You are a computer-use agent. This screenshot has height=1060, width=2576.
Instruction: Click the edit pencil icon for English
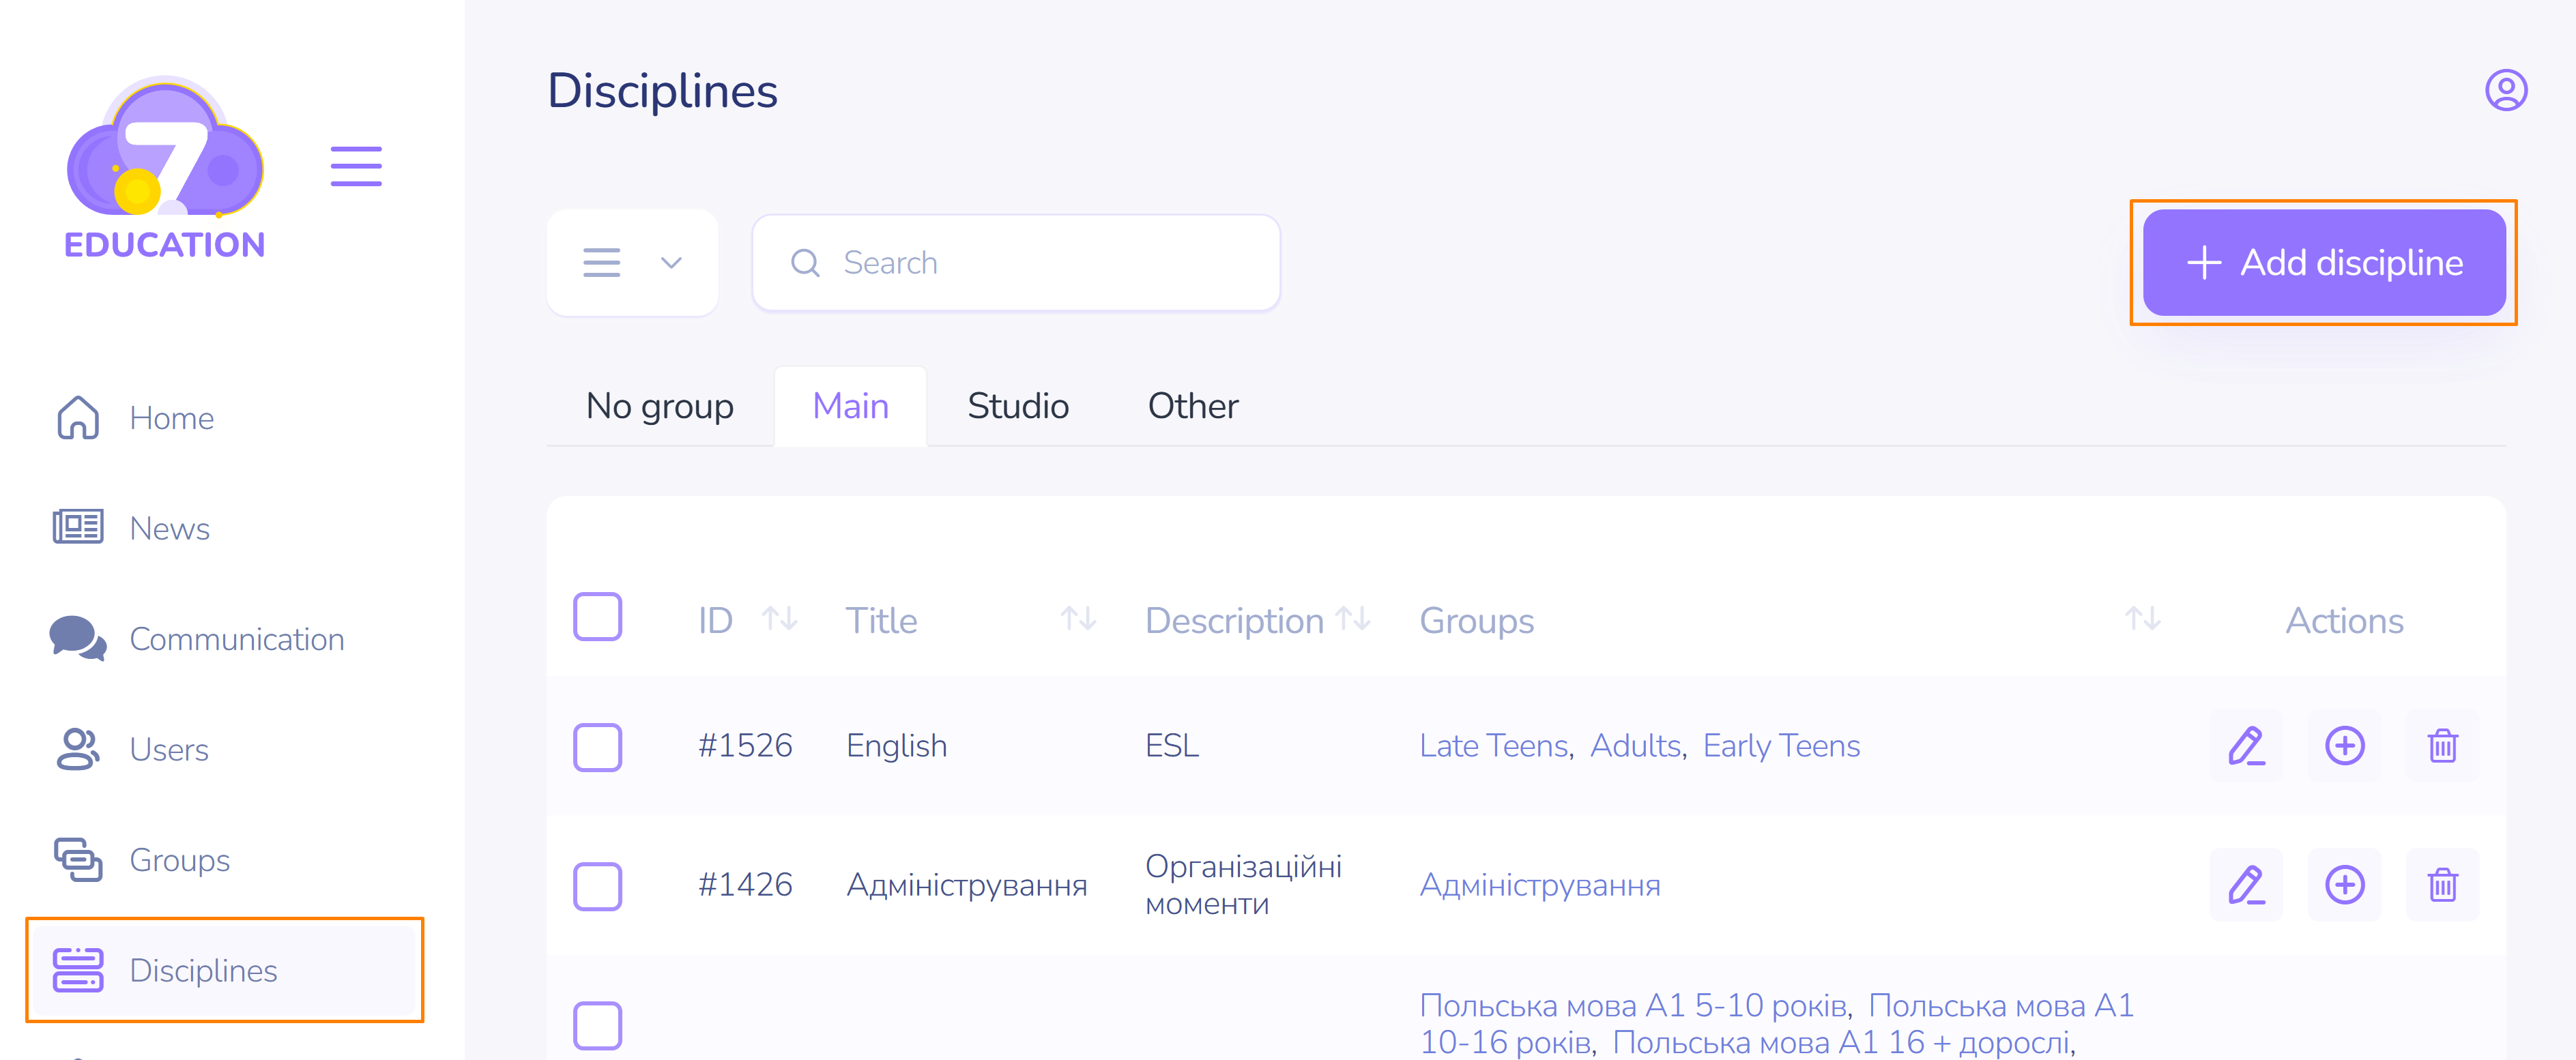click(x=2245, y=745)
